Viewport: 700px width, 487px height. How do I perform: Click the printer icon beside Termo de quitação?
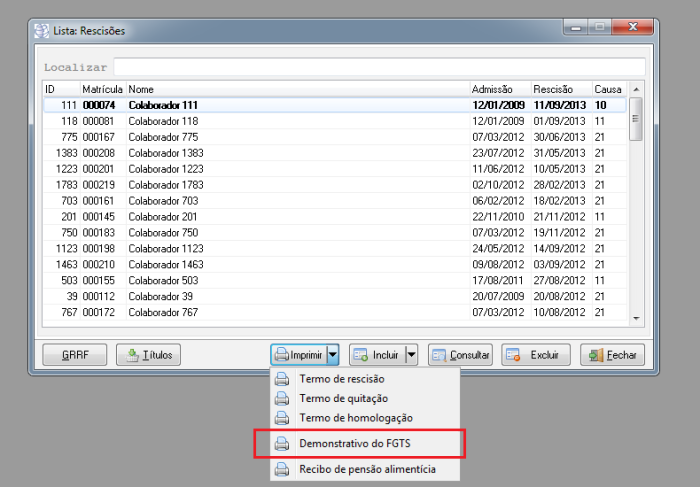click(x=282, y=398)
